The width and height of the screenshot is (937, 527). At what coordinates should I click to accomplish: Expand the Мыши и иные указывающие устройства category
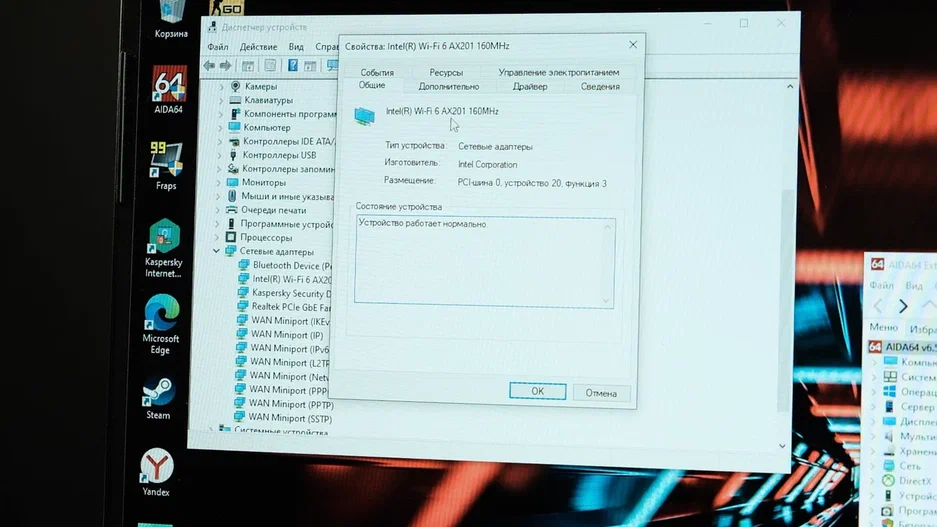click(x=218, y=196)
